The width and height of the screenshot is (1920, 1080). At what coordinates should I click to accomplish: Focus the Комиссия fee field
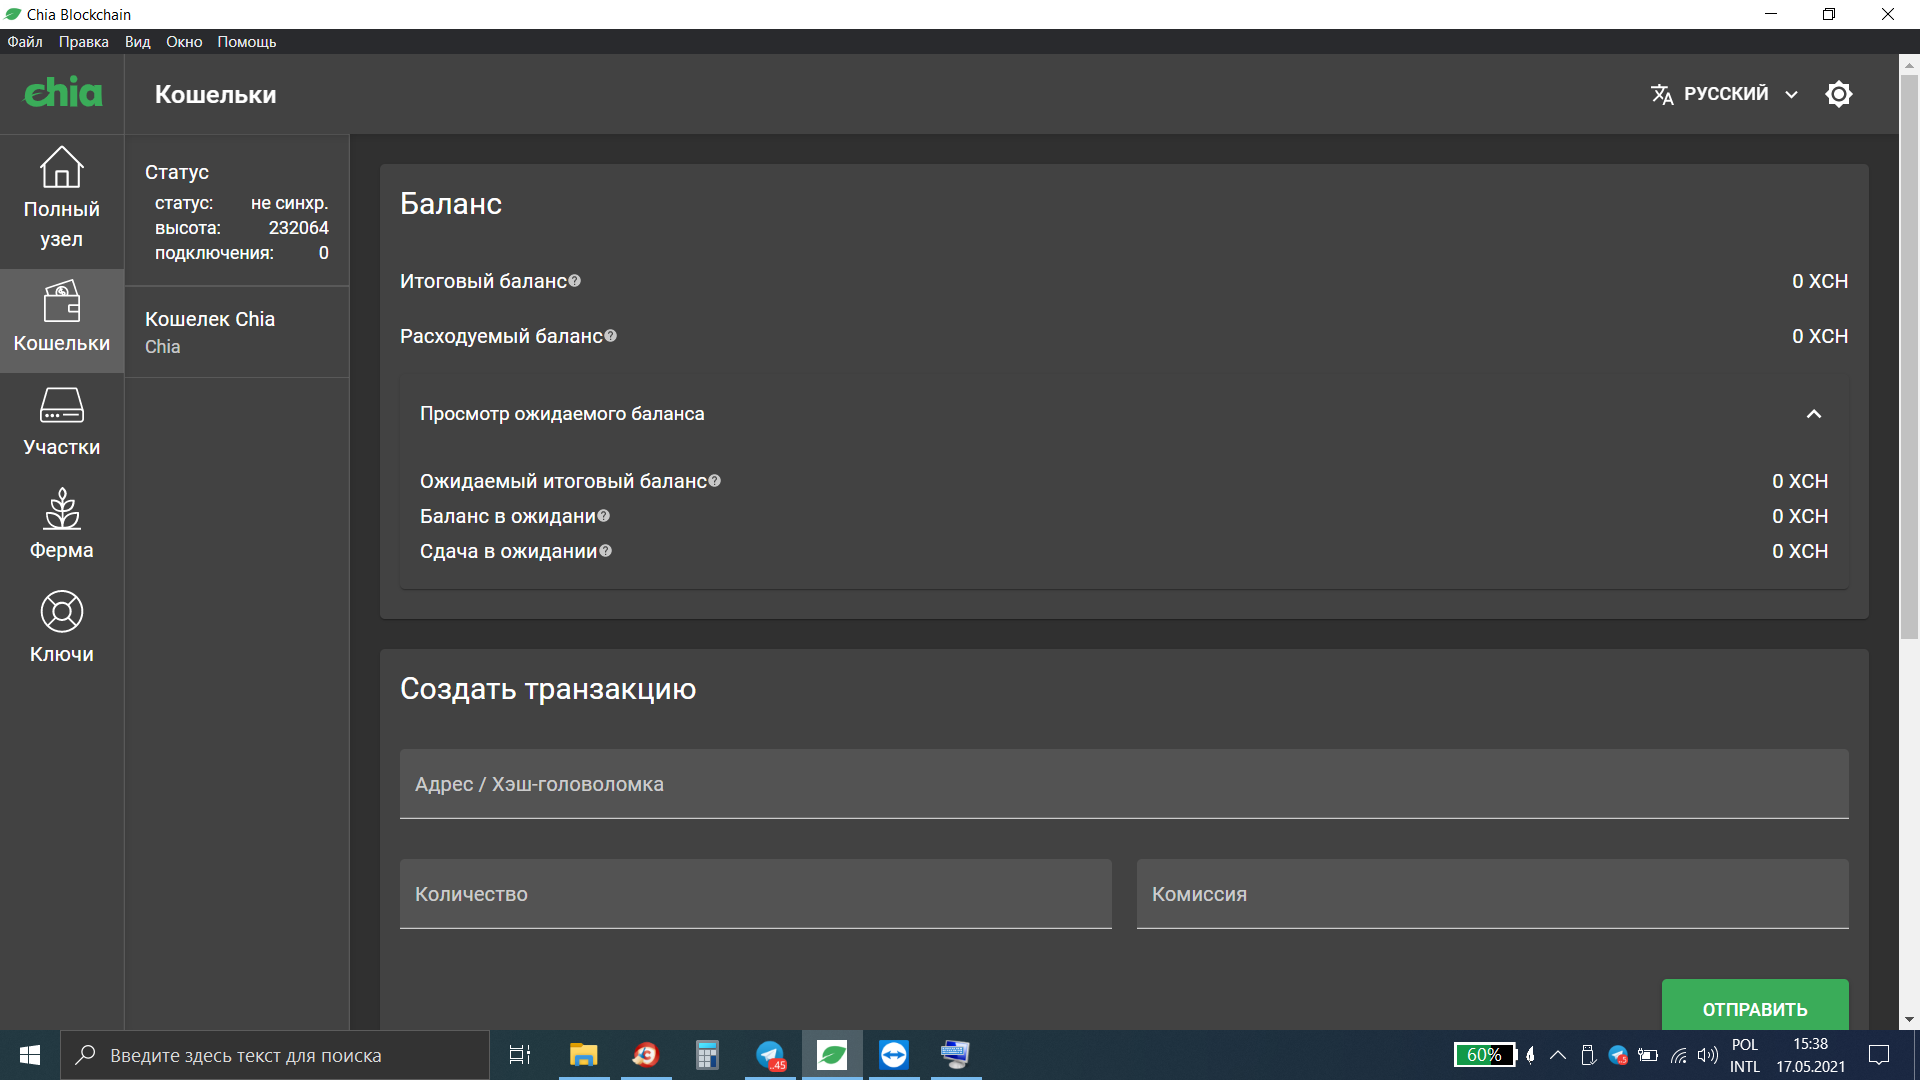point(1493,894)
